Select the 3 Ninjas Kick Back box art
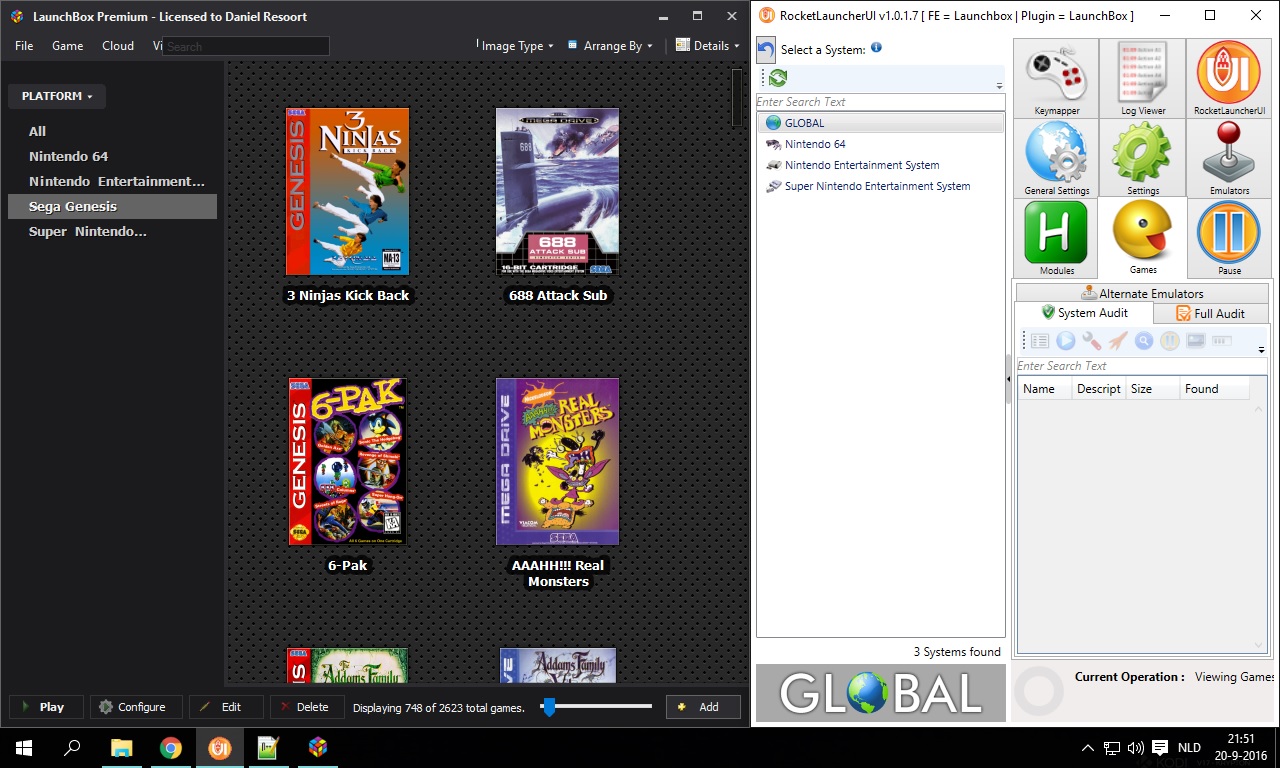The image size is (1280, 768). pos(347,192)
